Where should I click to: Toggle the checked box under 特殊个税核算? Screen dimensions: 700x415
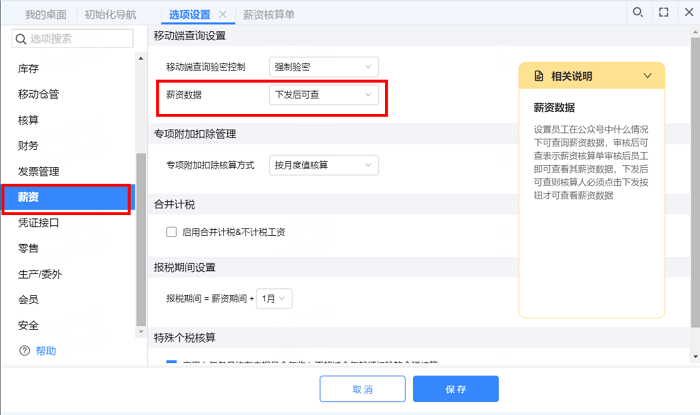click(172, 364)
